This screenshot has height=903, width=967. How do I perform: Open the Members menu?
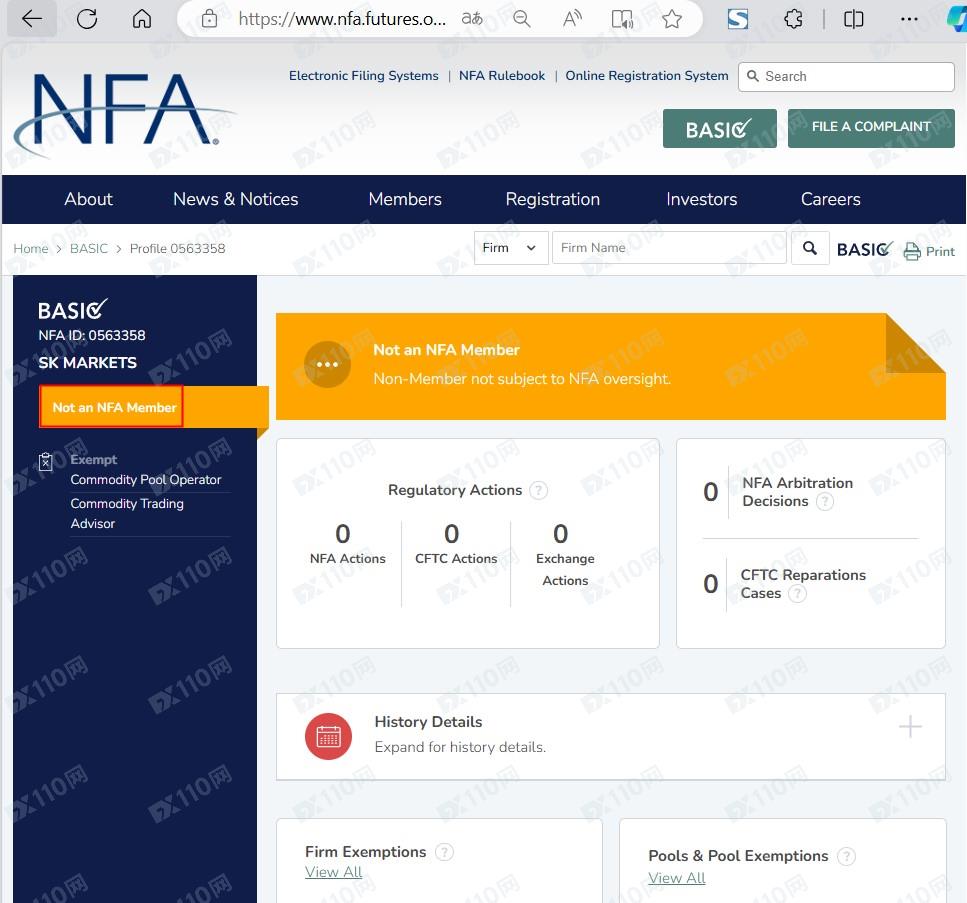point(405,199)
